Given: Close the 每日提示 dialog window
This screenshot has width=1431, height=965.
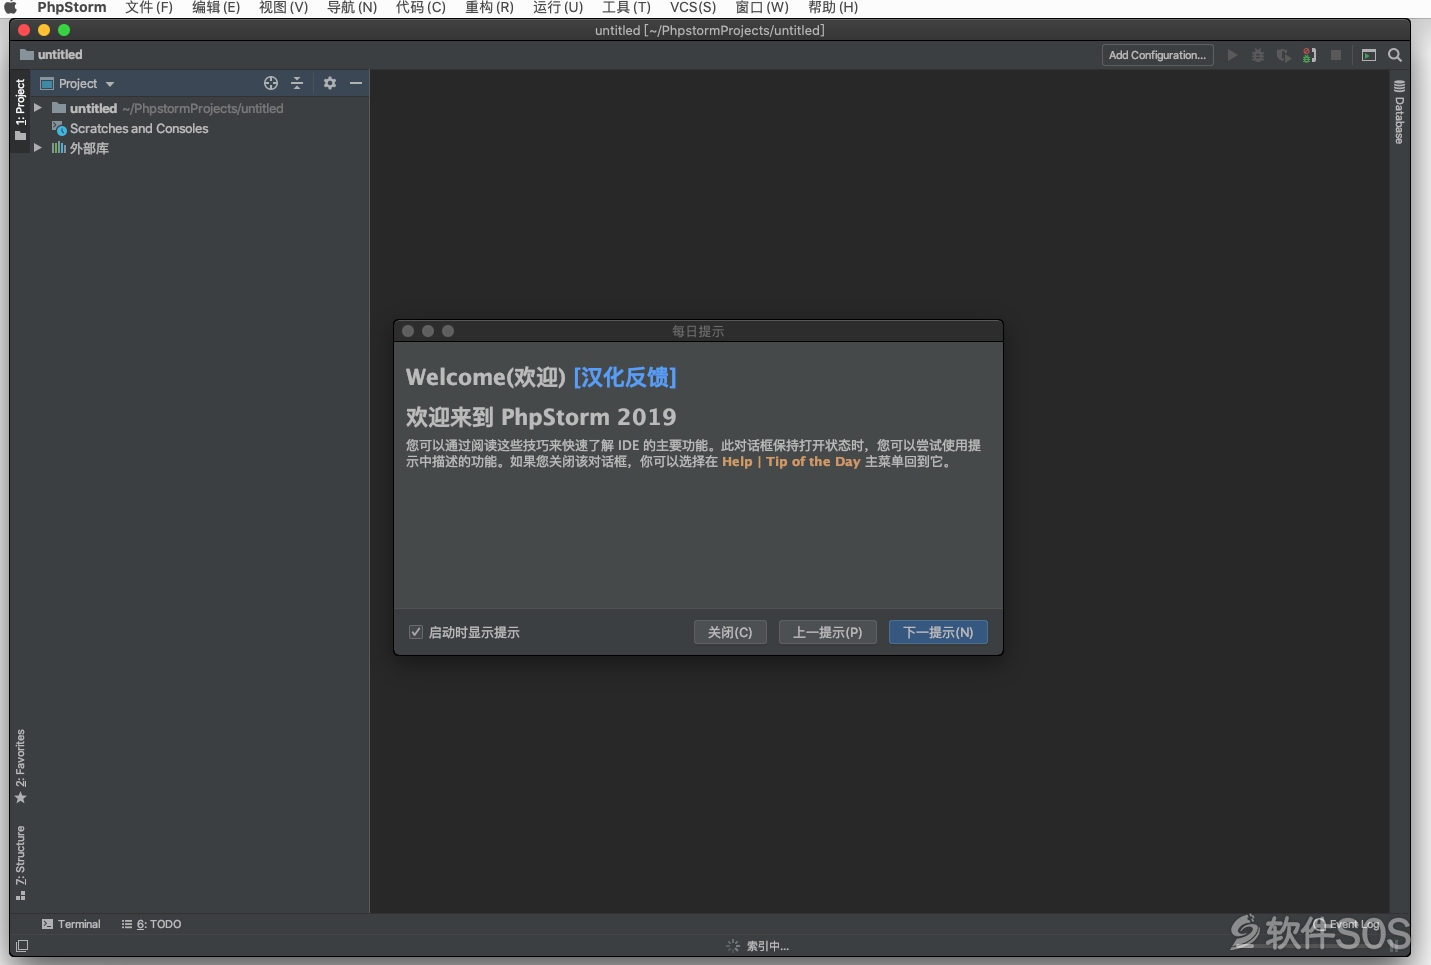Looking at the screenshot, I should pyautogui.click(x=408, y=331).
